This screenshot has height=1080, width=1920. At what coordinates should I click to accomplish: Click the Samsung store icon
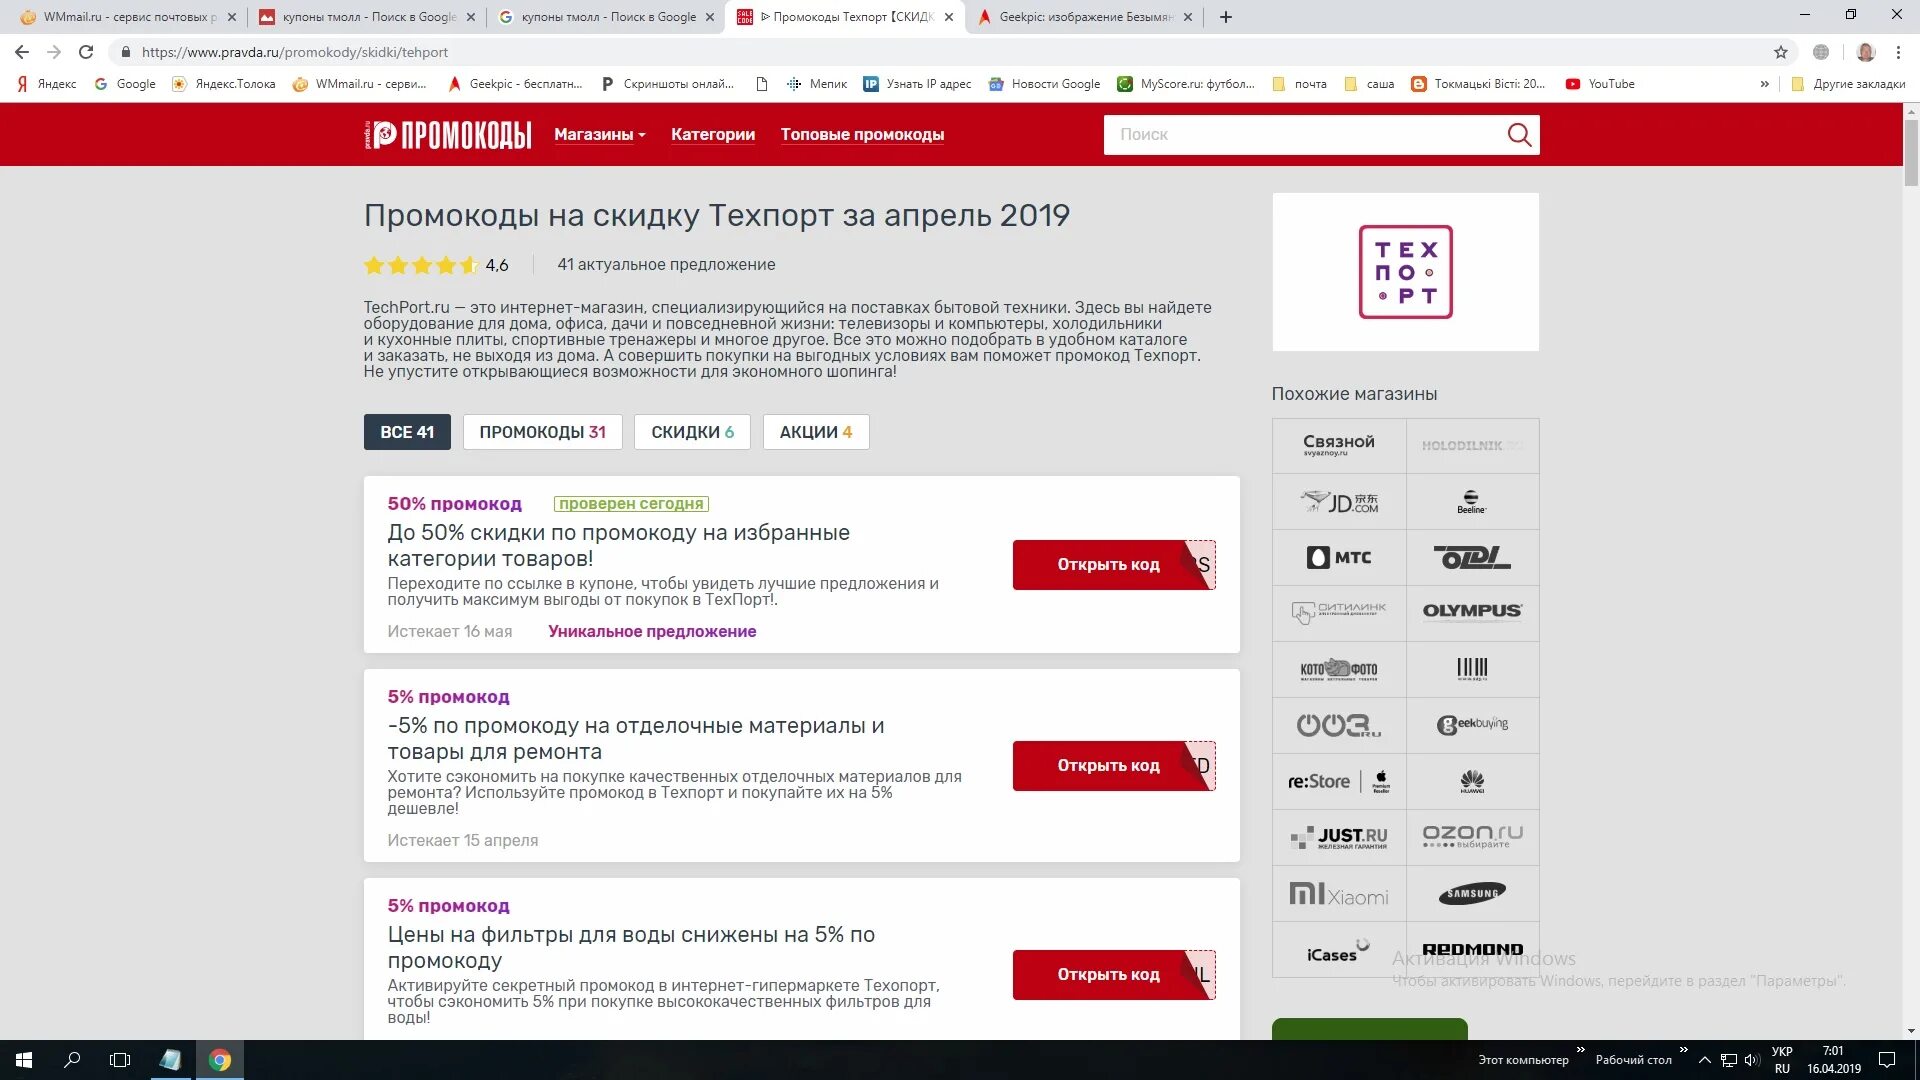point(1472,893)
